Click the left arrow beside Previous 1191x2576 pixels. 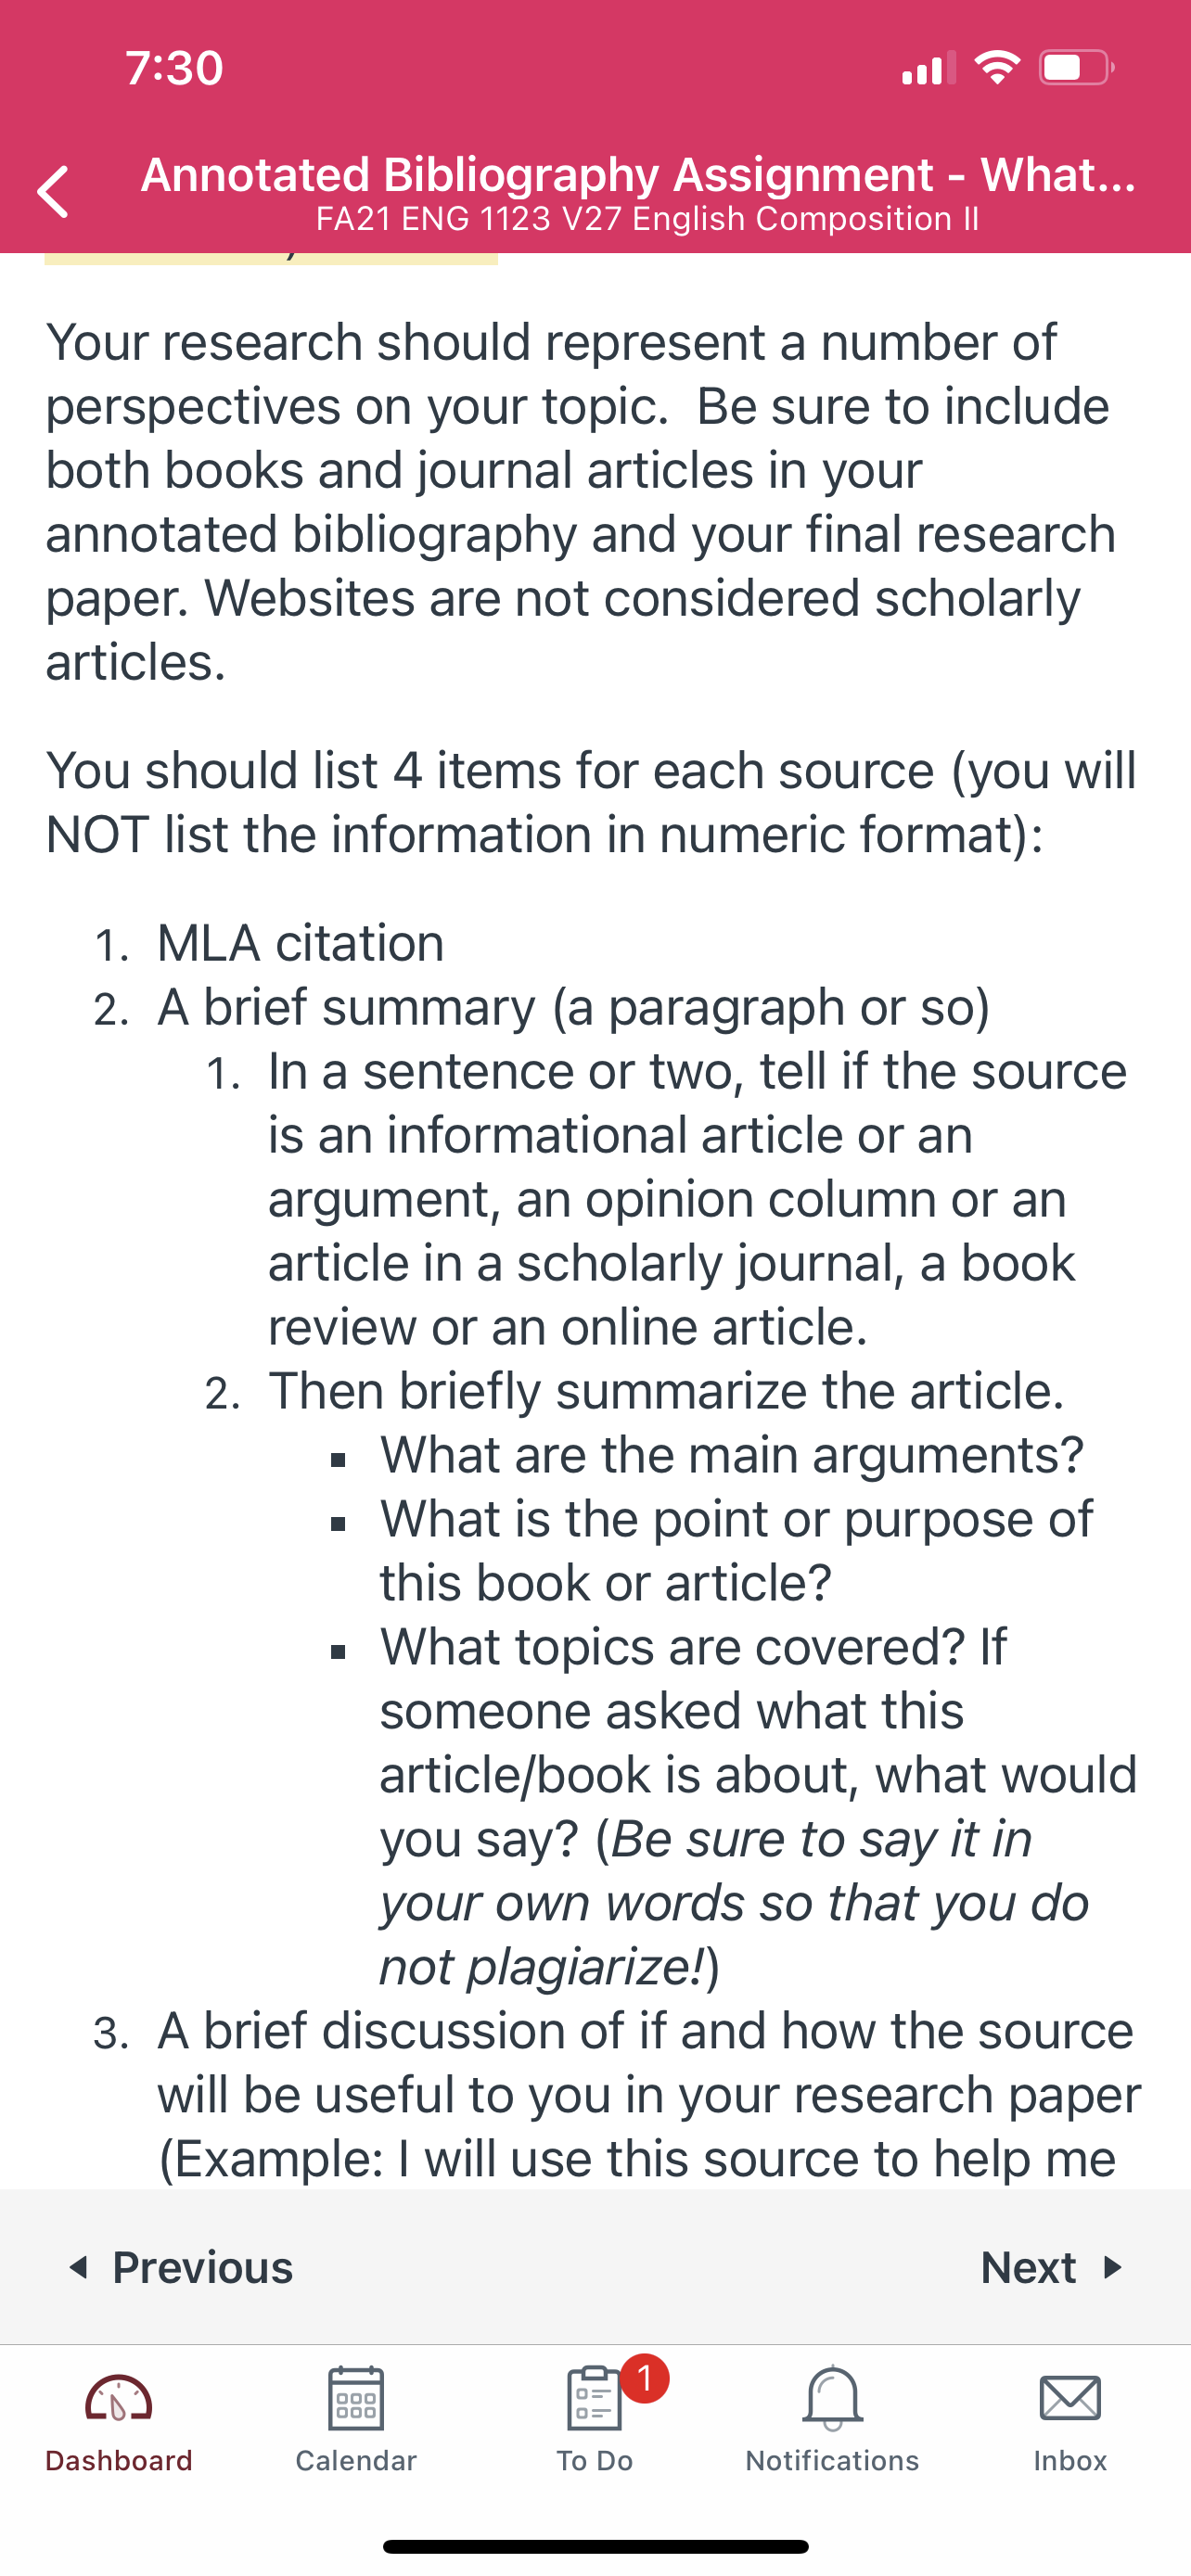[78, 2267]
